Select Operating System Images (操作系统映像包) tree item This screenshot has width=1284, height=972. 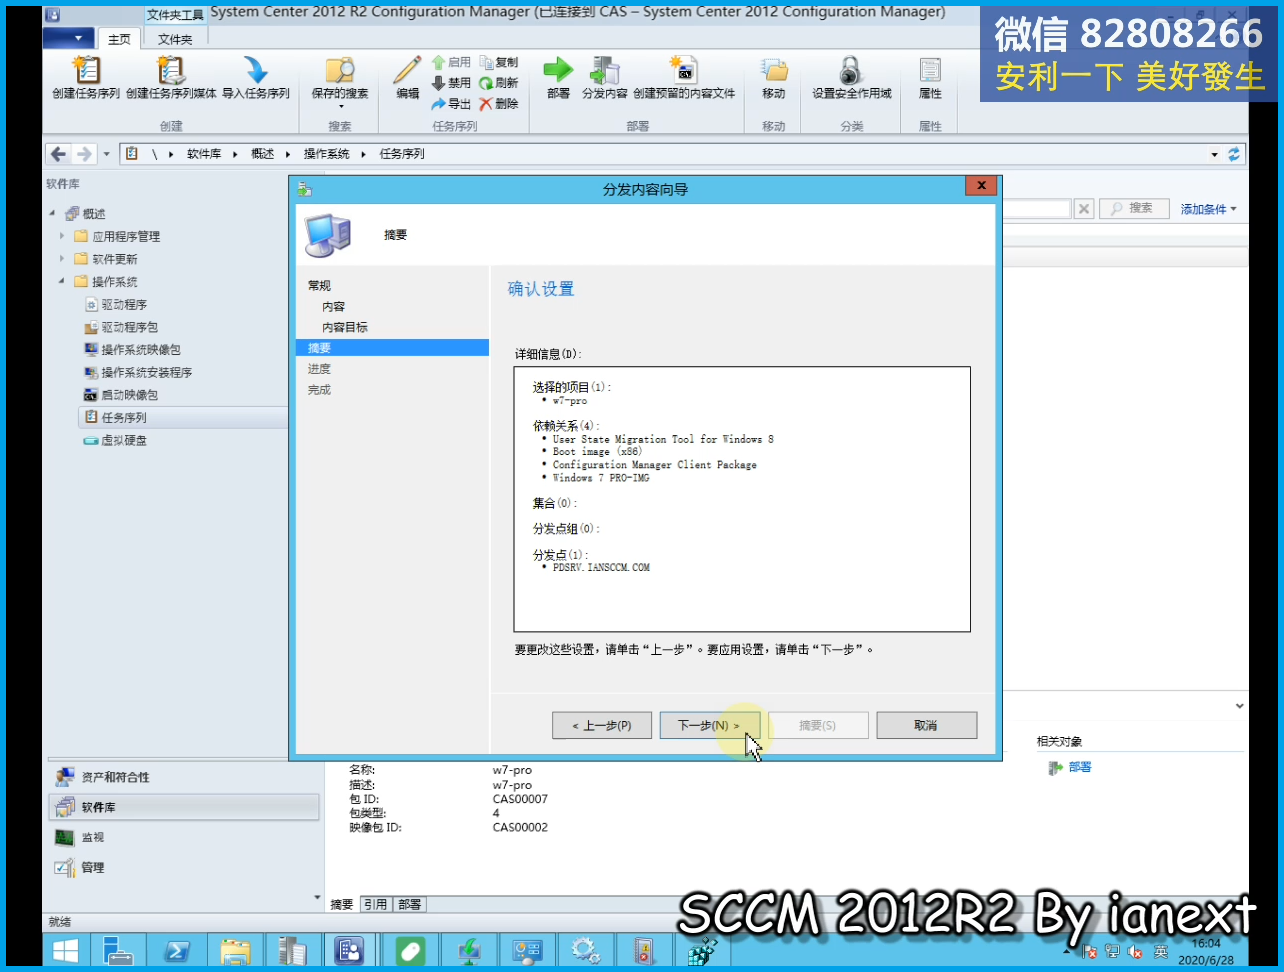(x=133, y=350)
